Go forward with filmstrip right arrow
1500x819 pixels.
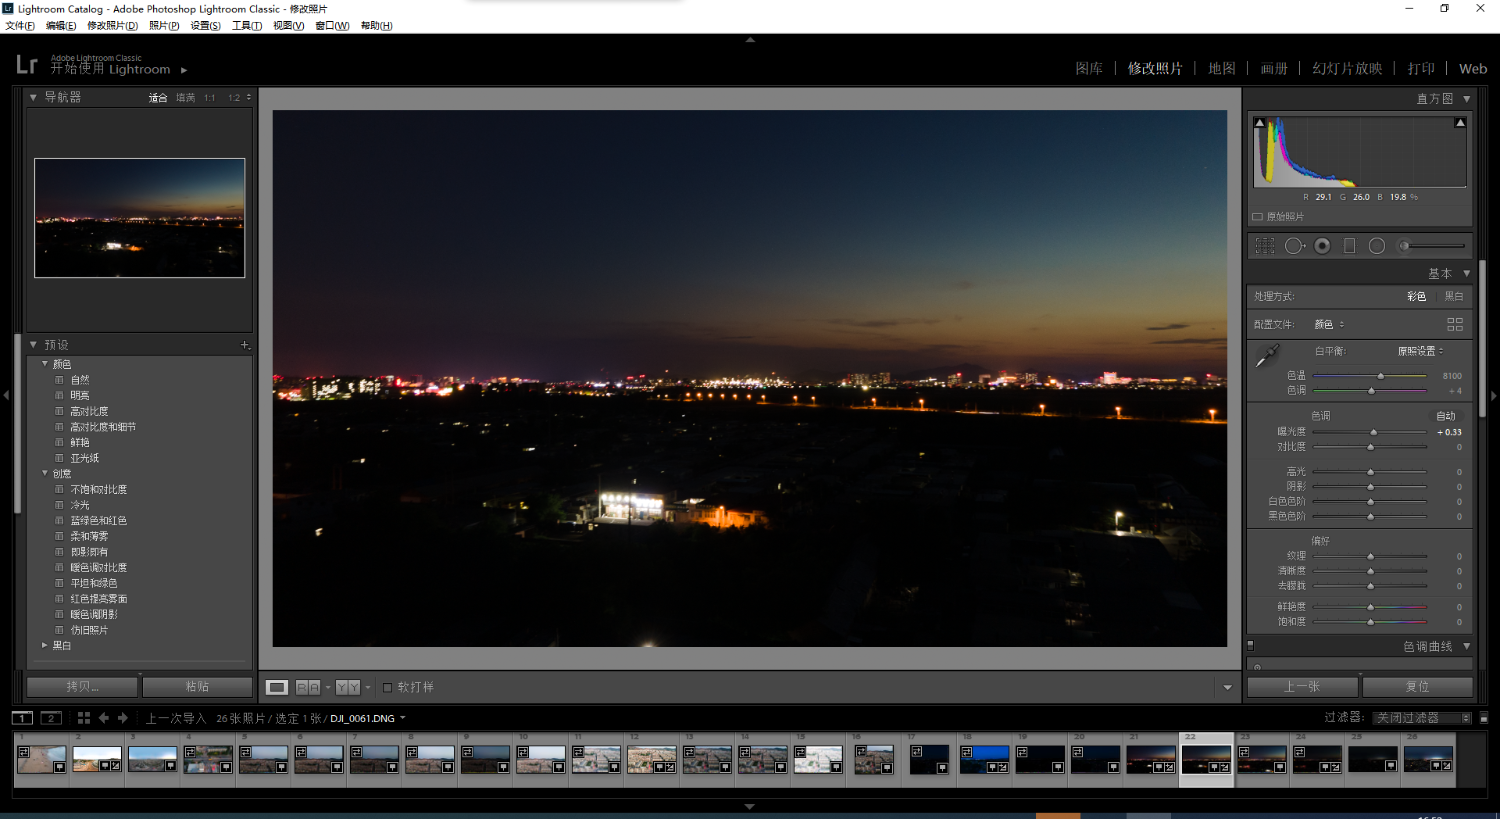click(x=123, y=718)
